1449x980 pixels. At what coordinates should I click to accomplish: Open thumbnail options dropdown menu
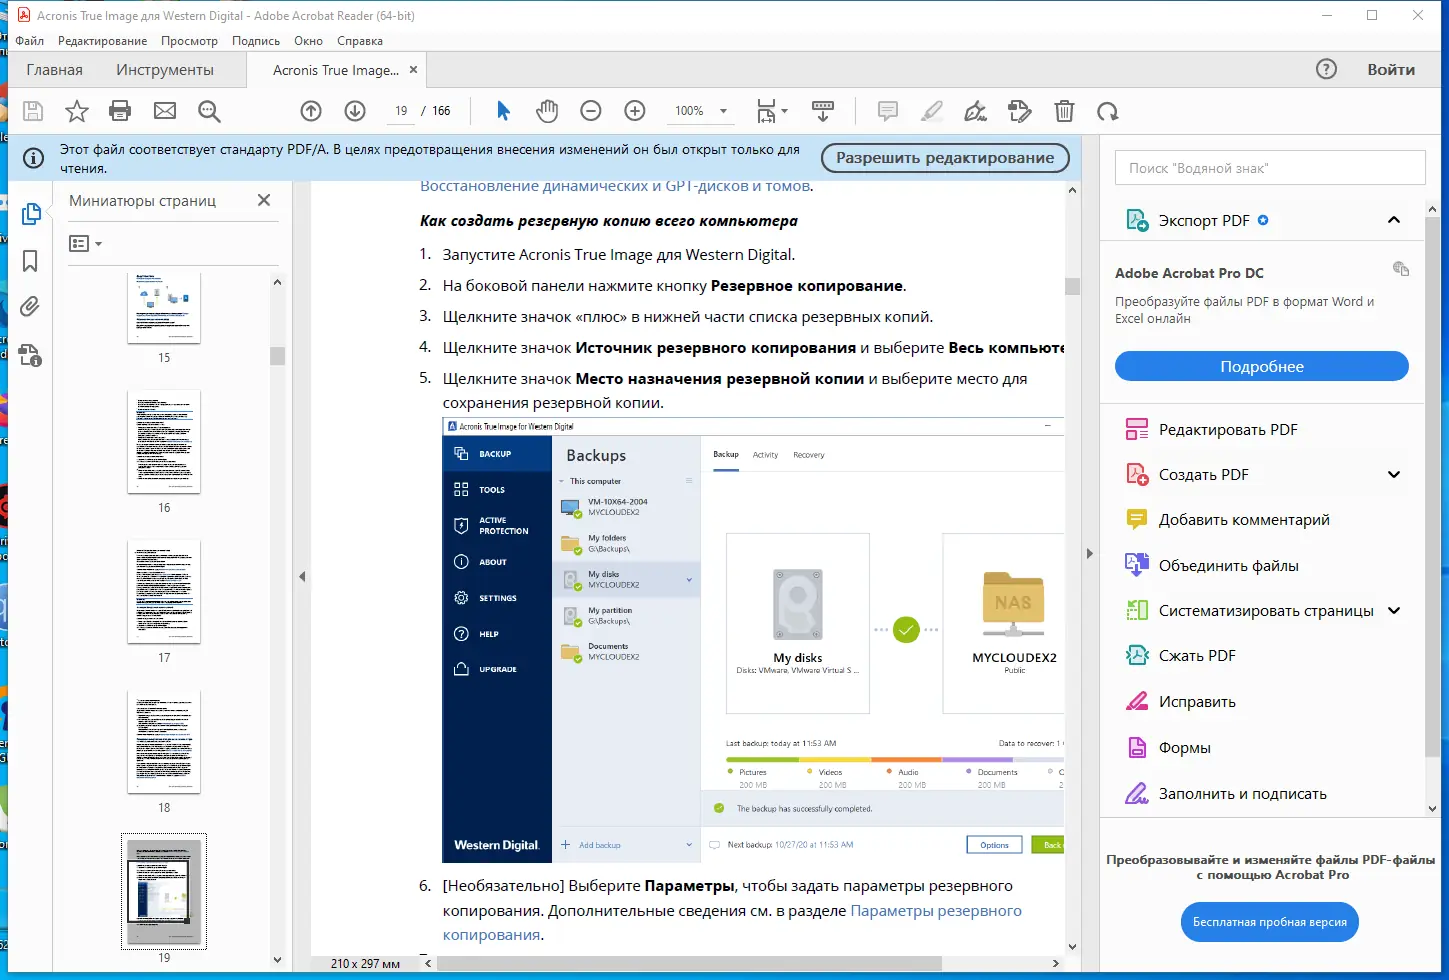[86, 244]
